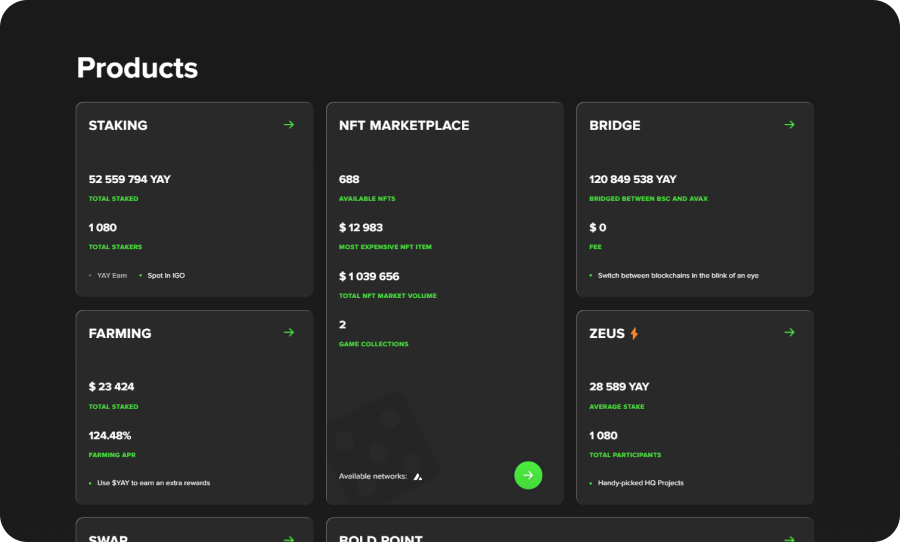Click TOTAL NFT MARKET VOLUME label
The width and height of the screenshot is (900, 542).
(x=387, y=296)
